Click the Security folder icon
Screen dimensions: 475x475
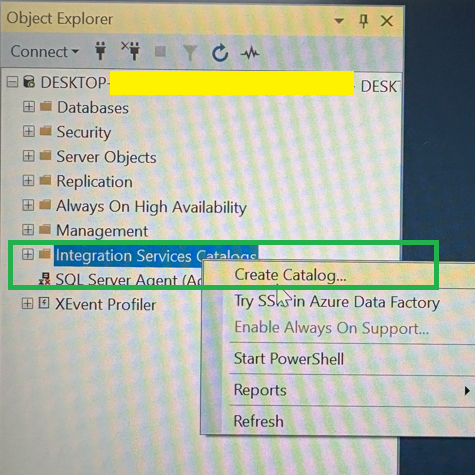[x=46, y=131]
